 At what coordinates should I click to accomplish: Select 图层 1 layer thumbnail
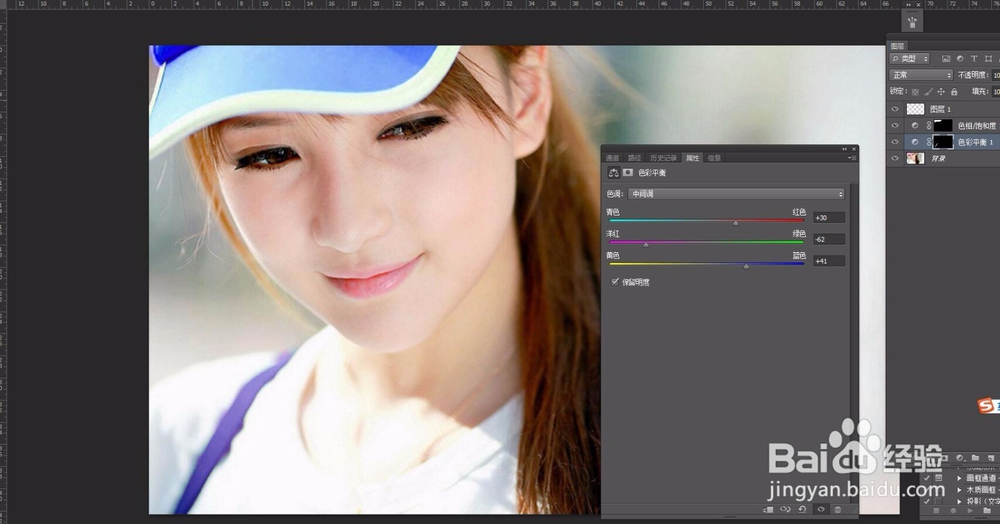click(x=916, y=109)
